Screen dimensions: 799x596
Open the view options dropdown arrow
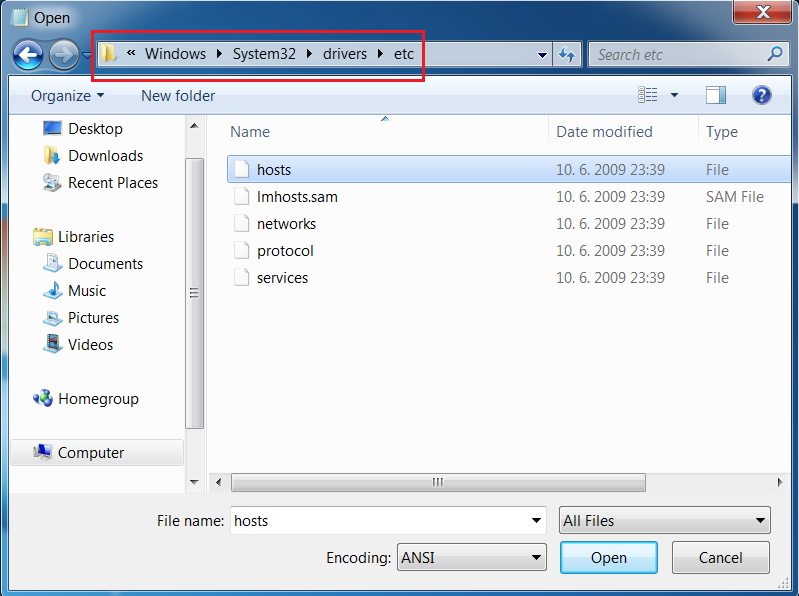(674, 95)
